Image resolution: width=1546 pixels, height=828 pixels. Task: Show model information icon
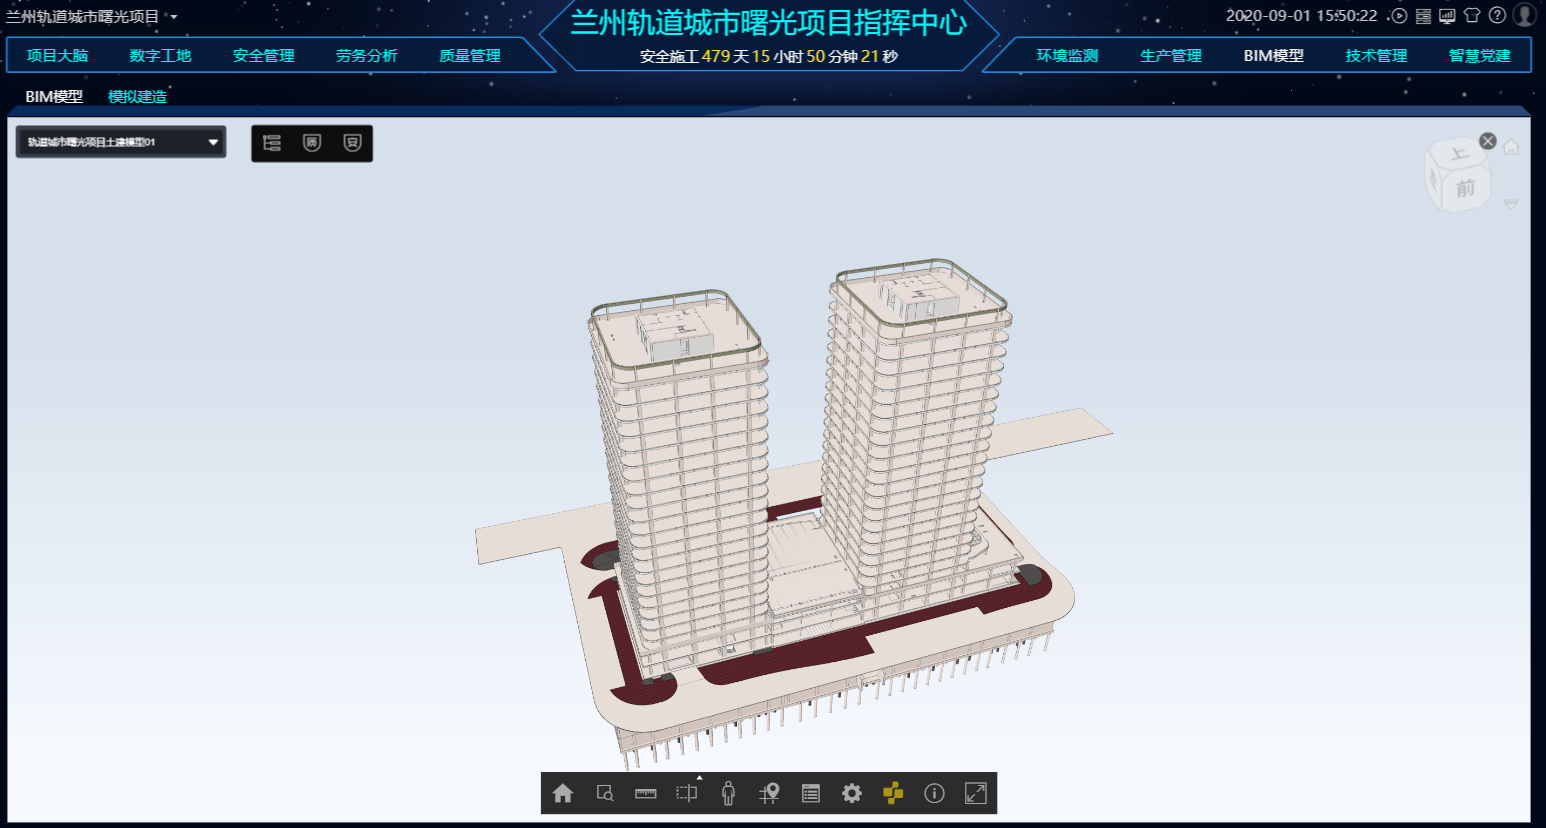click(934, 793)
